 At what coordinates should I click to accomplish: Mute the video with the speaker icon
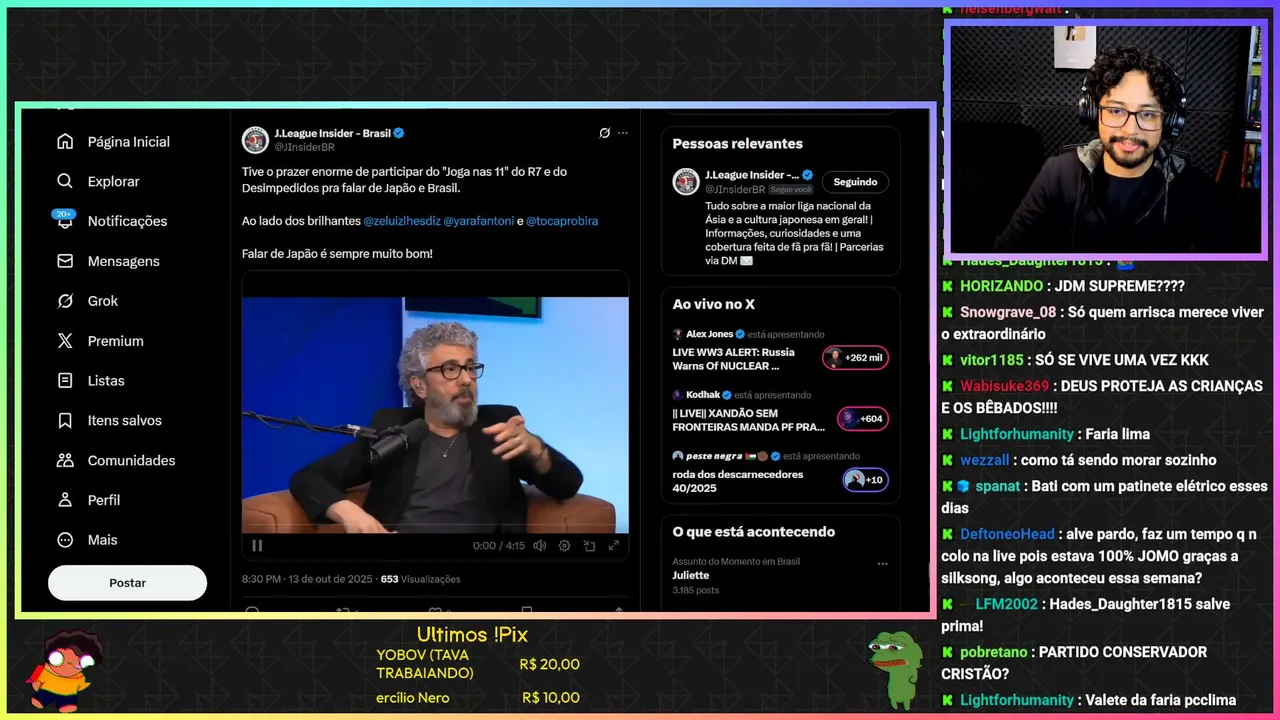[540, 545]
